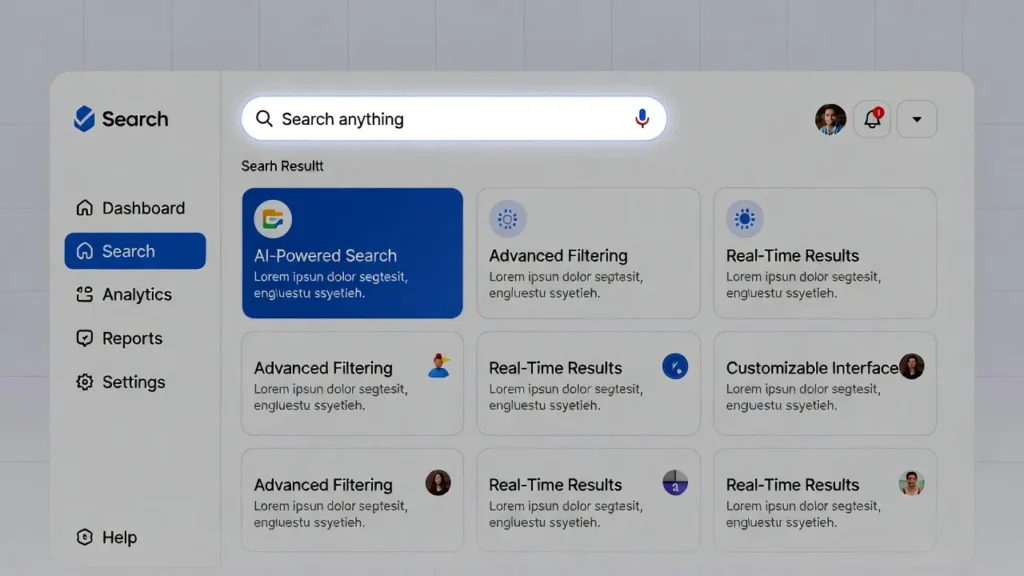
Task: Click the gear icon on top Advanced Filtering card
Action: (507, 218)
